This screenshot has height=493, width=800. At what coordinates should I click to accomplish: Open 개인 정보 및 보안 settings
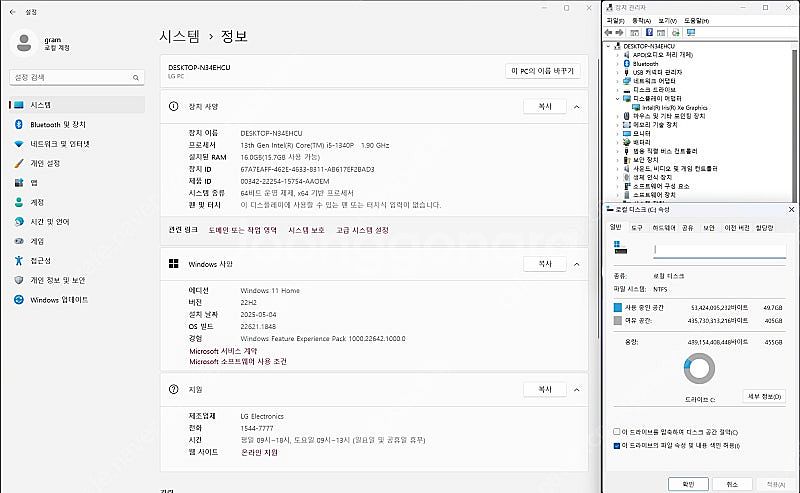[77, 280]
